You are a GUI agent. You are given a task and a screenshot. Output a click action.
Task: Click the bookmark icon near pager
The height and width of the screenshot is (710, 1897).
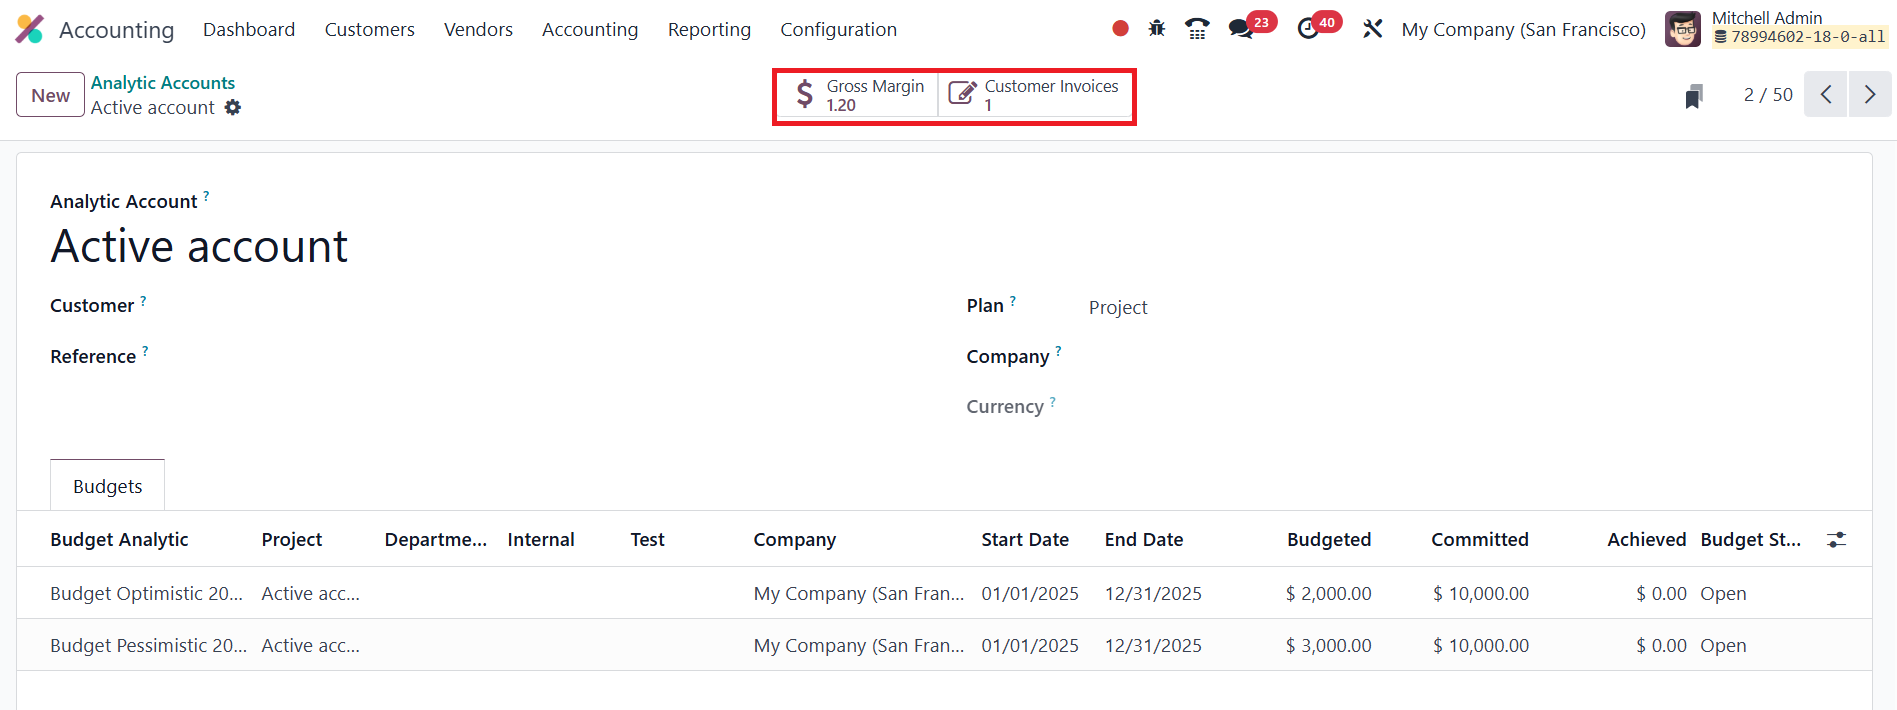click(1693, 96)
